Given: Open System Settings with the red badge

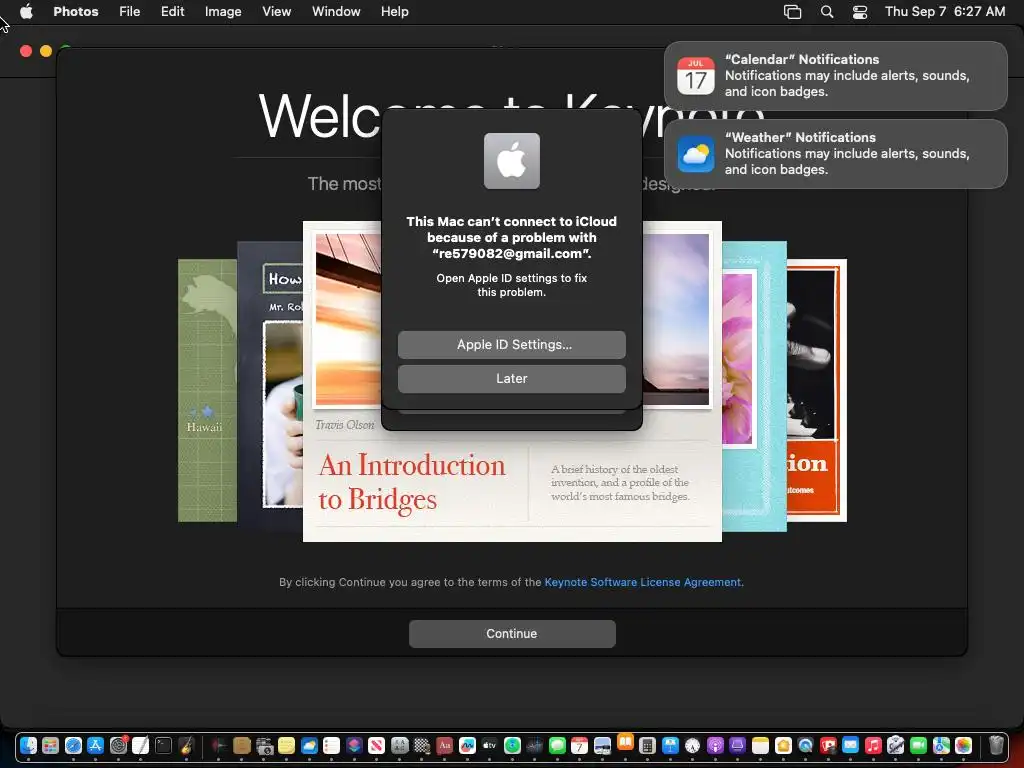Looking at the screenshot, I should (118, 745).
